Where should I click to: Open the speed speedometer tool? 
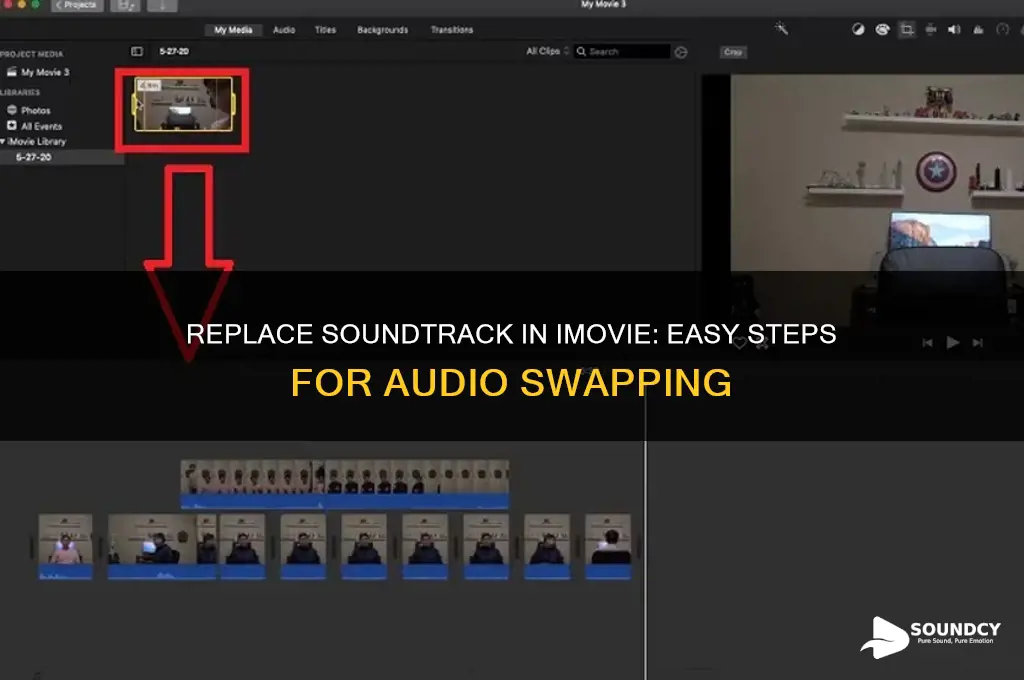coord(1002,29)
